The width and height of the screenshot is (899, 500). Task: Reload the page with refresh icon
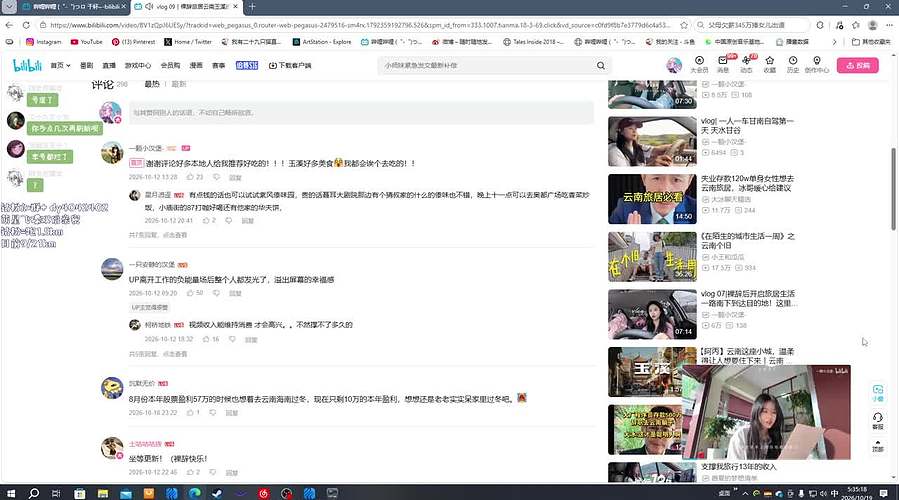pyautogui.click(x=26, y=25)
